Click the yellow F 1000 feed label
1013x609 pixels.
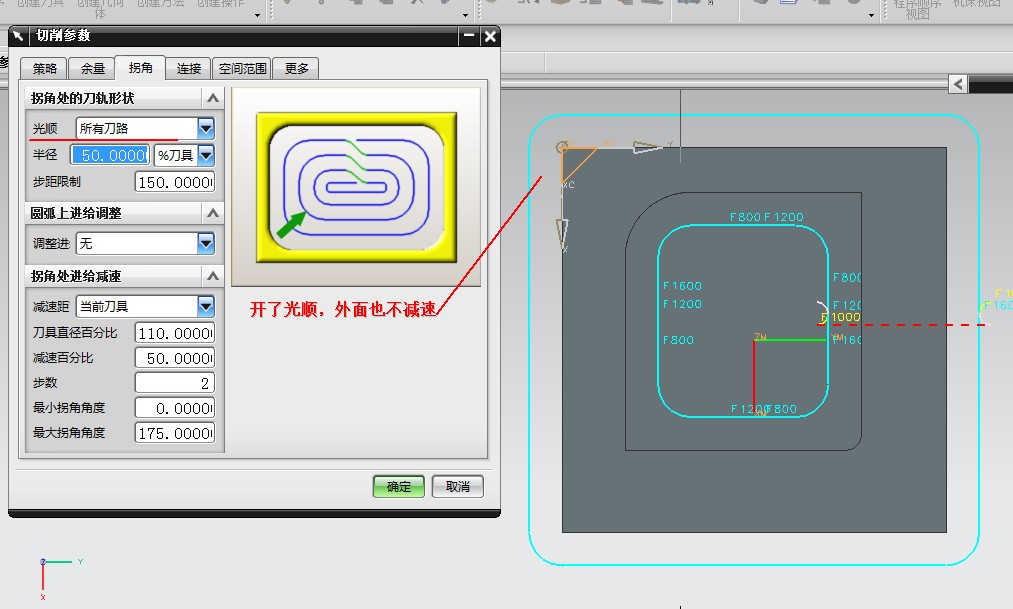[x=841, y=317]
